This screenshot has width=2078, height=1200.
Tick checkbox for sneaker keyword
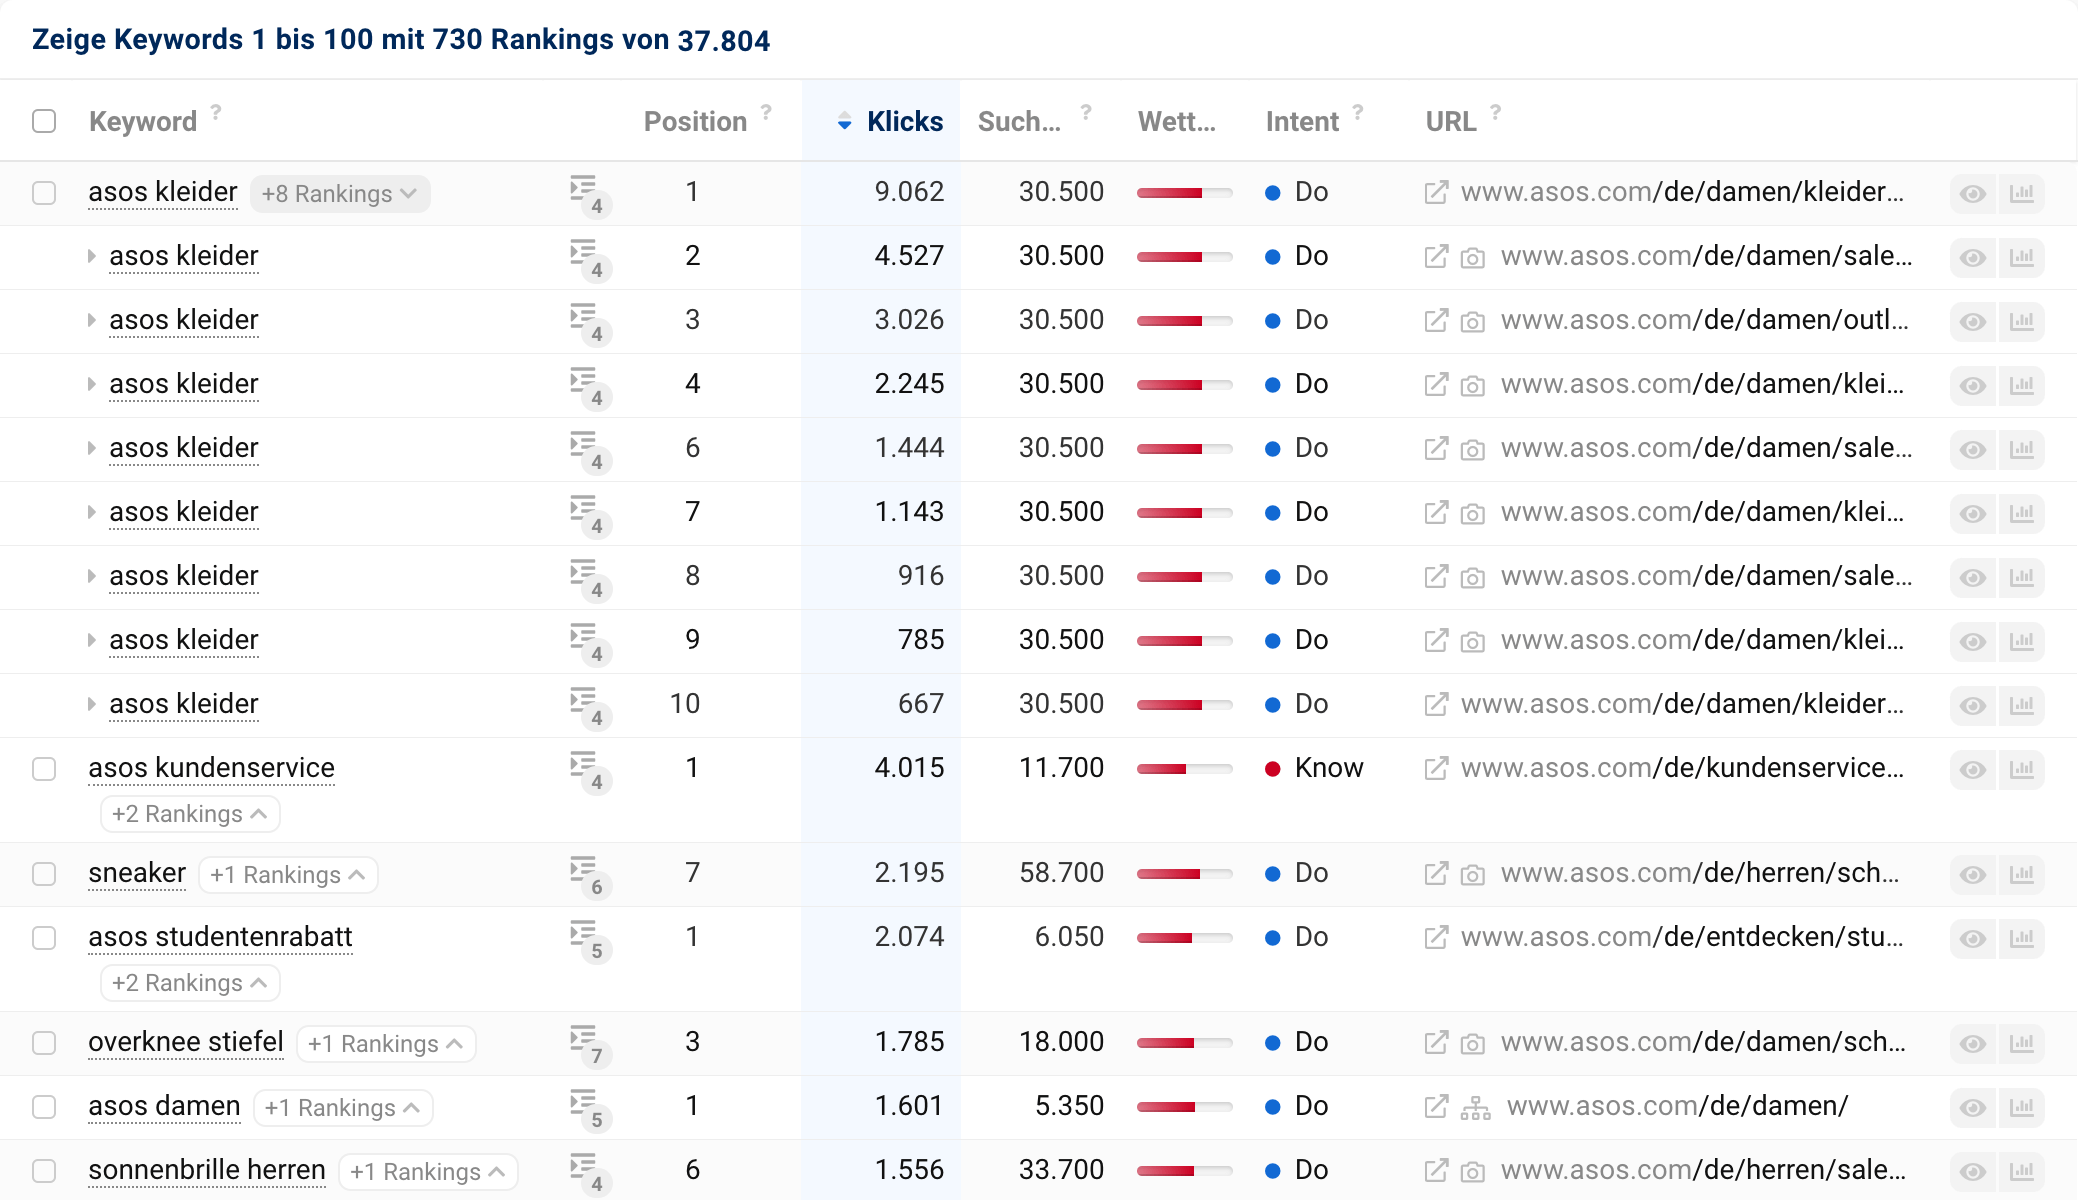tap(44, 873)
